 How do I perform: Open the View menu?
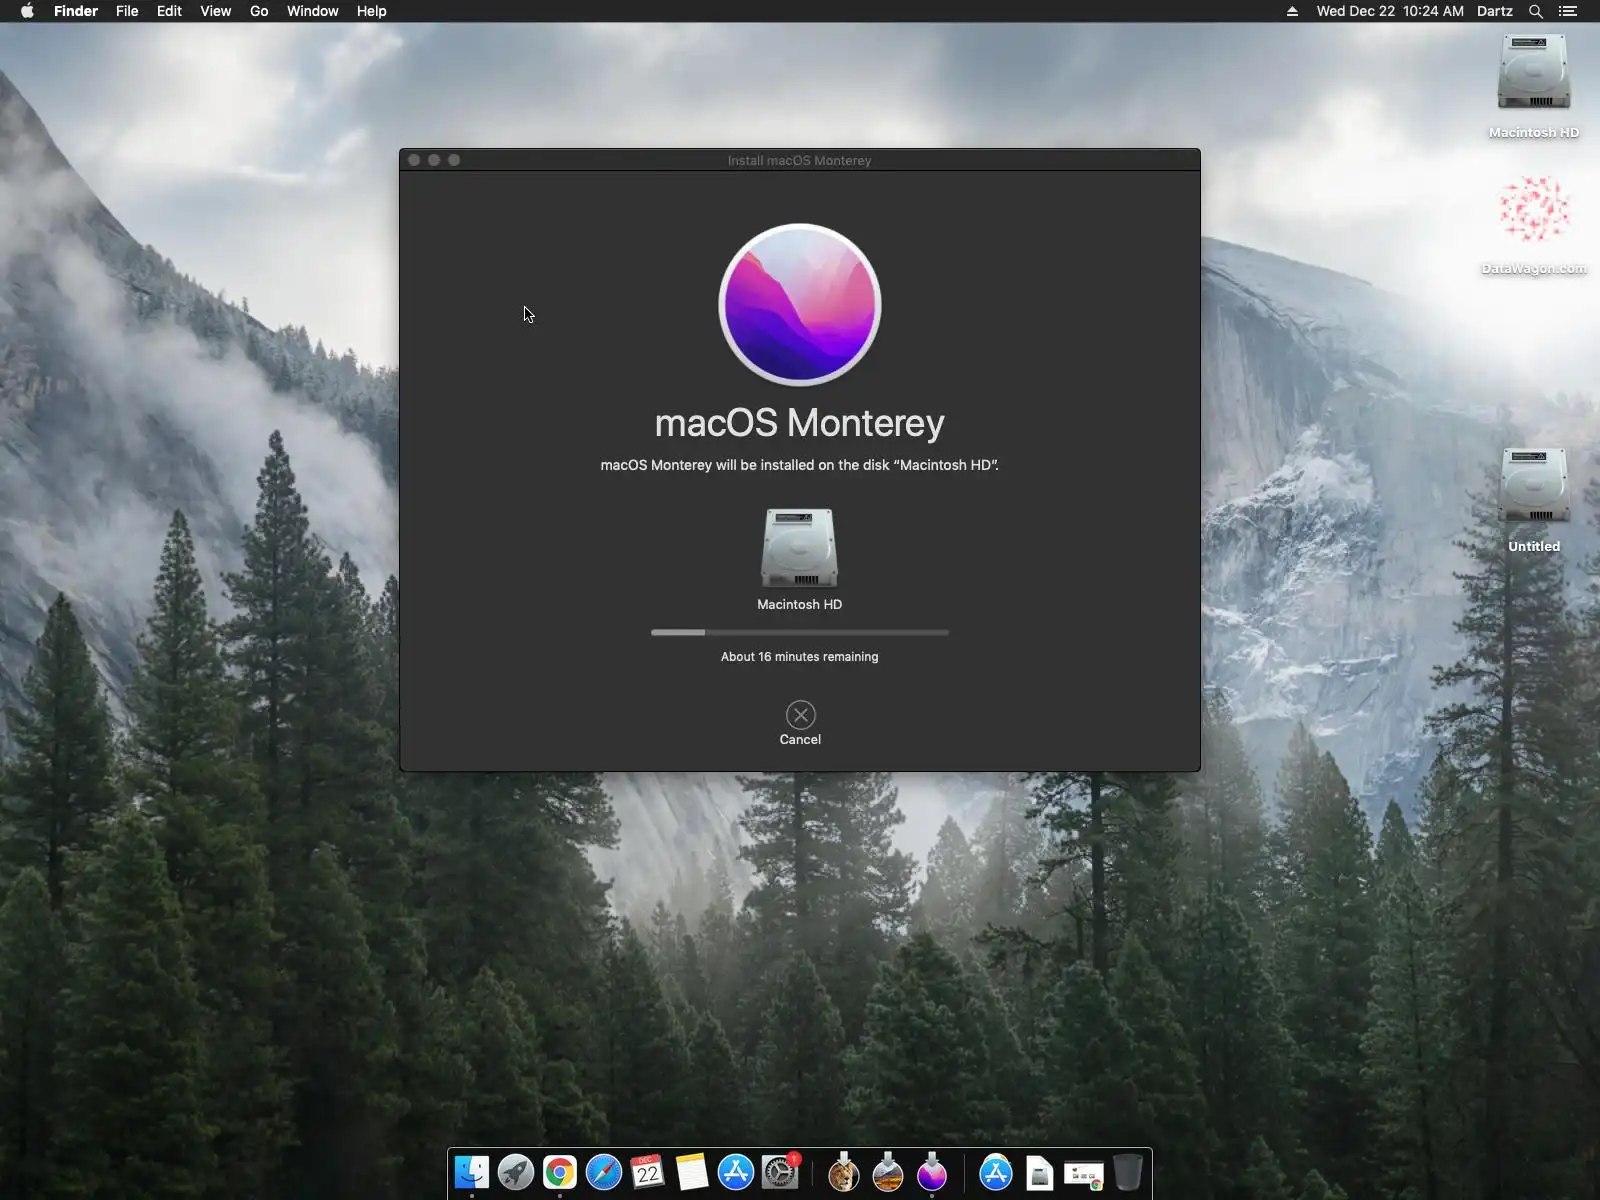[x=215, y=11]
